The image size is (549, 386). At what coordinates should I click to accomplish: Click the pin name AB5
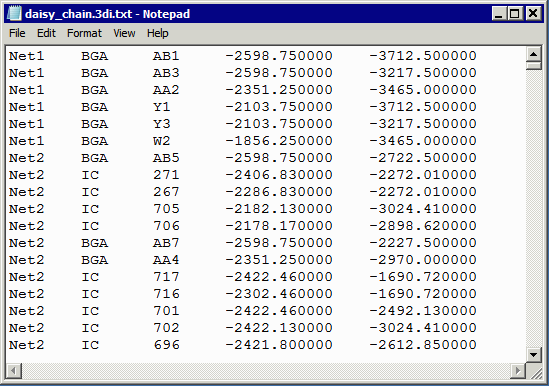click(166, 158)
